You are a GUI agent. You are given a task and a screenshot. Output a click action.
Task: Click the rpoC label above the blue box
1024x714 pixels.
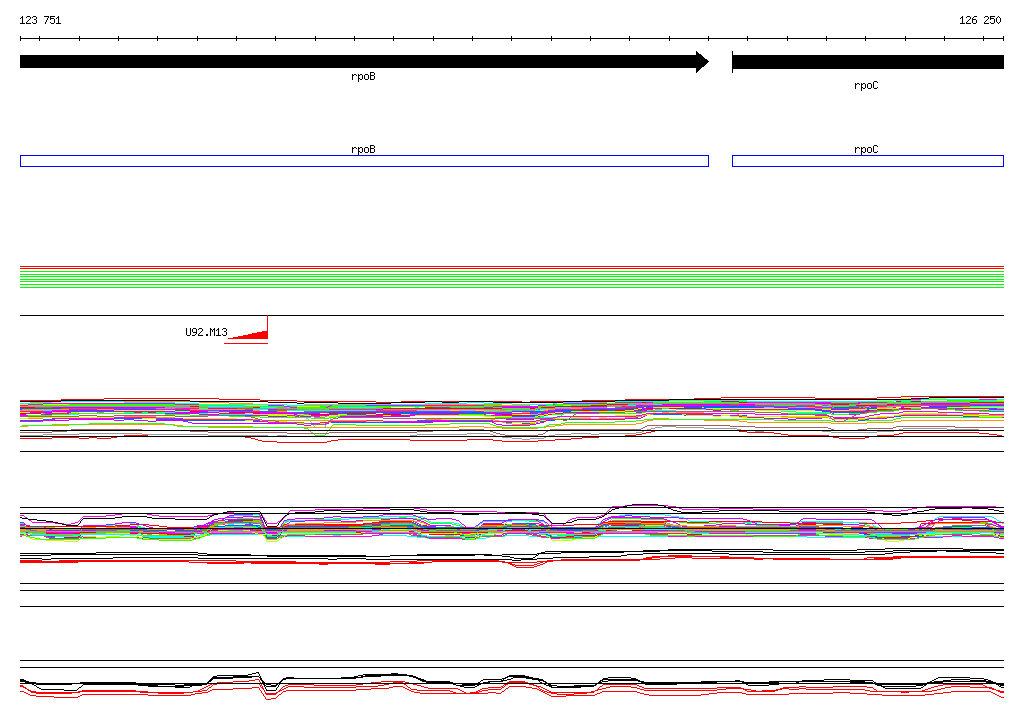click(x=866, y=149)
